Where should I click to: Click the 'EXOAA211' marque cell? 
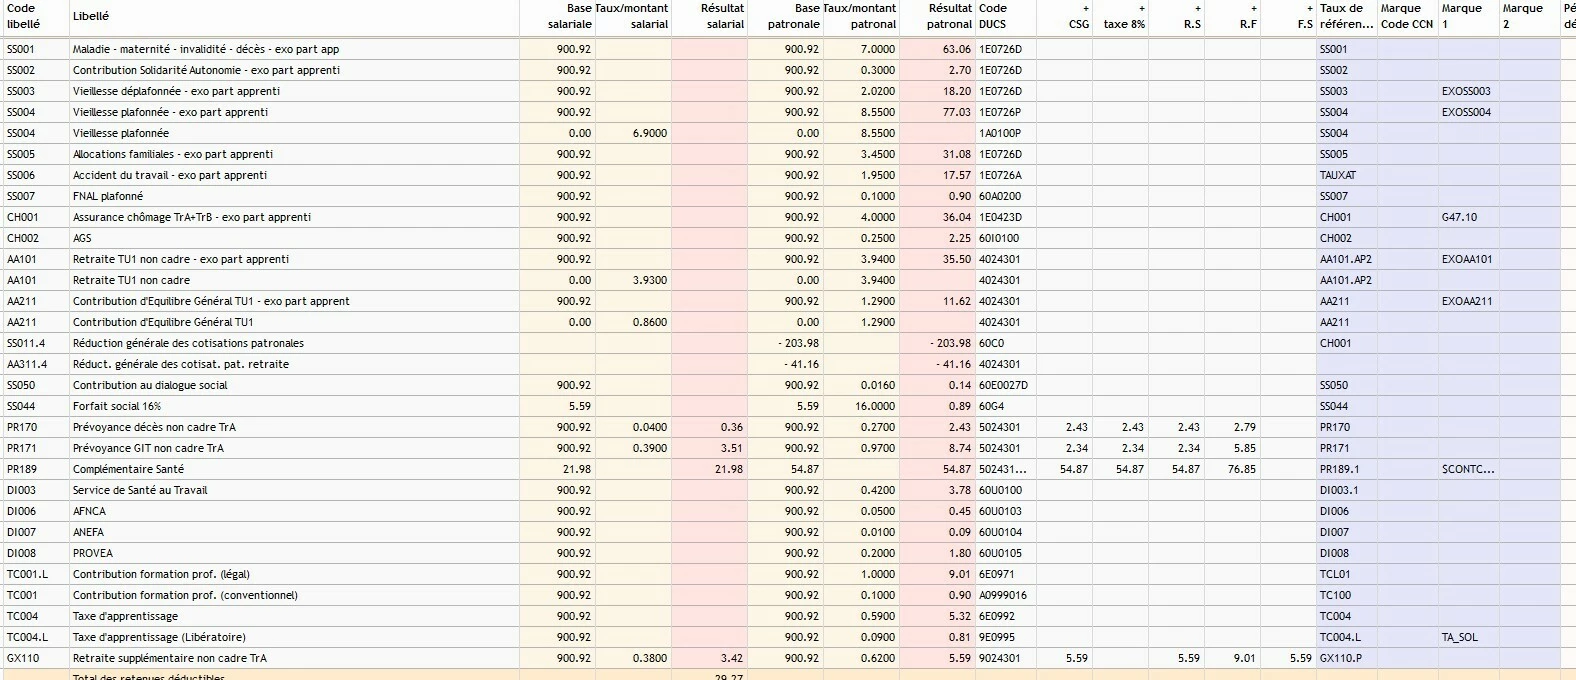(1468, 301)
